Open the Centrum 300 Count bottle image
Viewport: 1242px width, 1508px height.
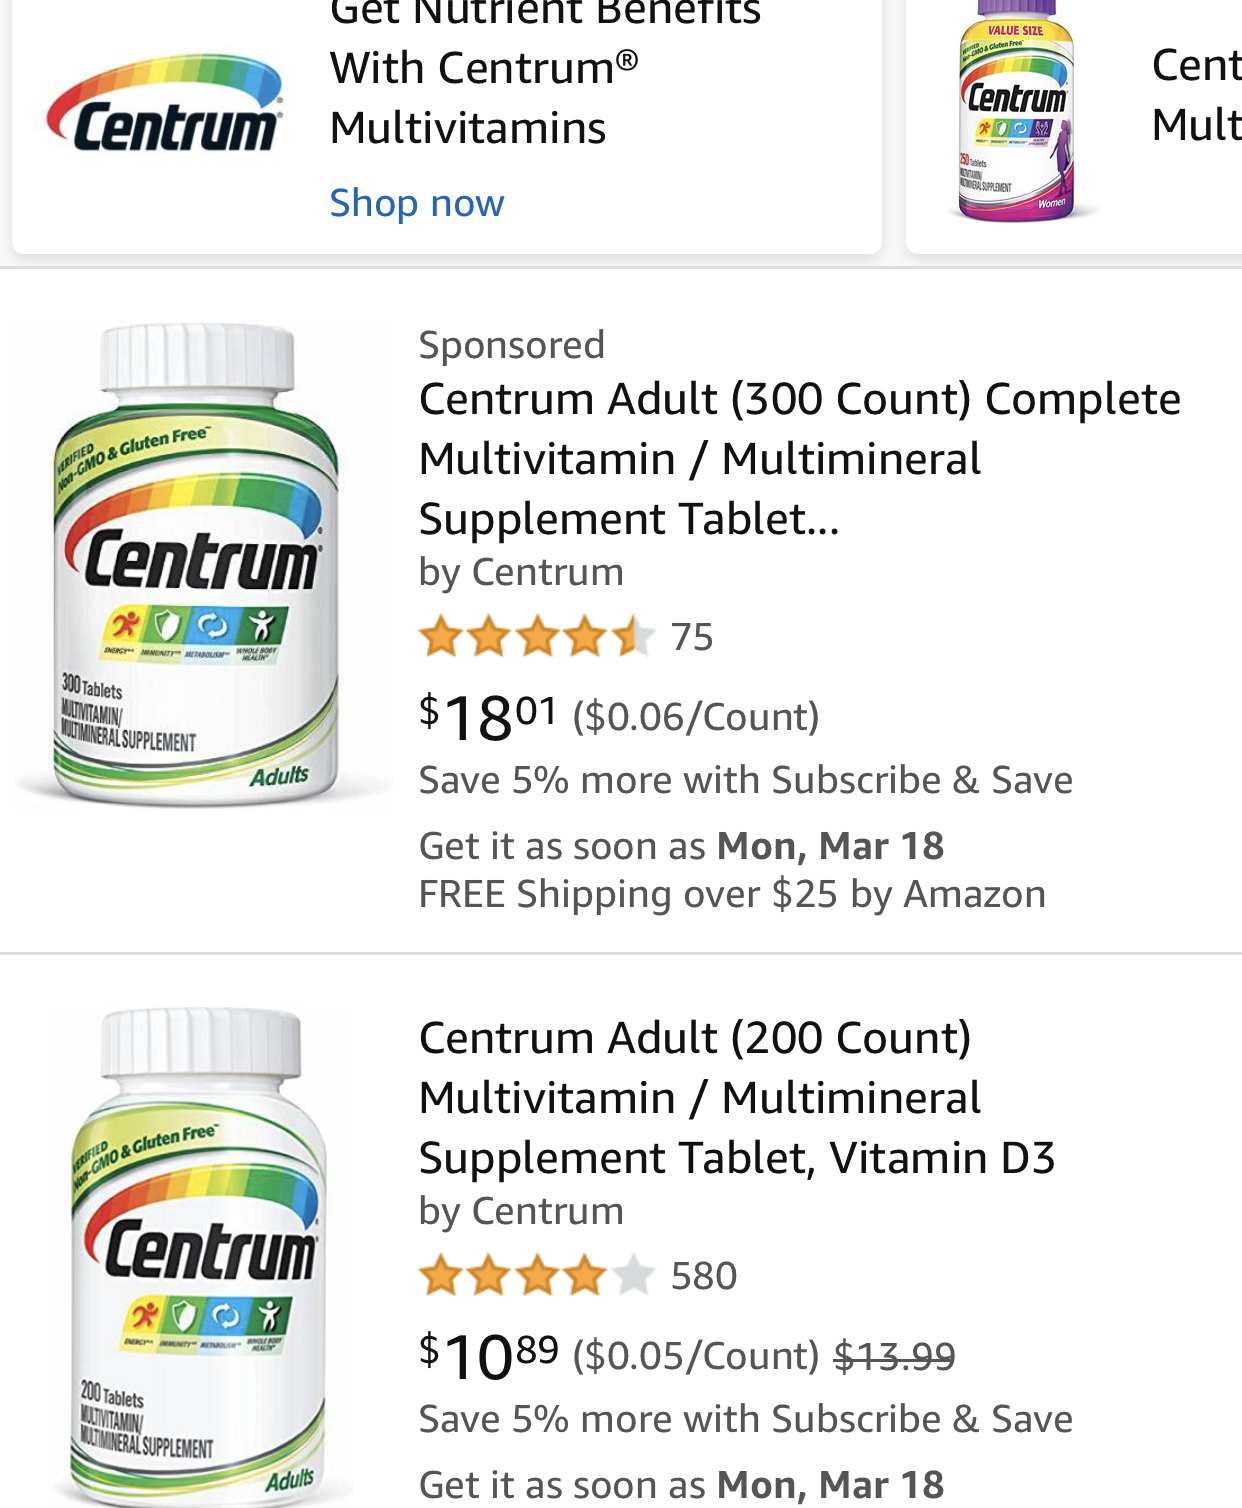click(x=197, y=564)
